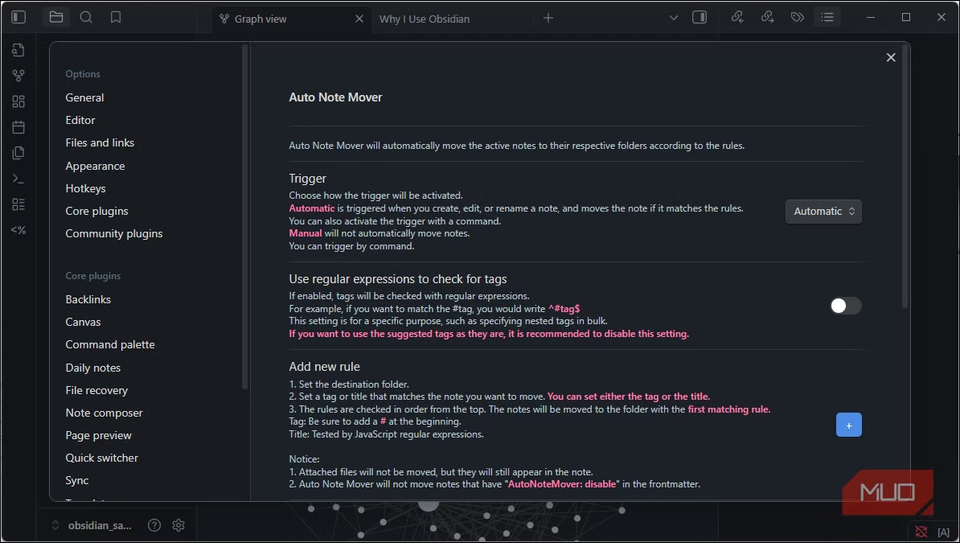Select Backlinks plugin settings
Image resolution: width=960 pixels, height=543 pixels.
(x=88, y=299)
